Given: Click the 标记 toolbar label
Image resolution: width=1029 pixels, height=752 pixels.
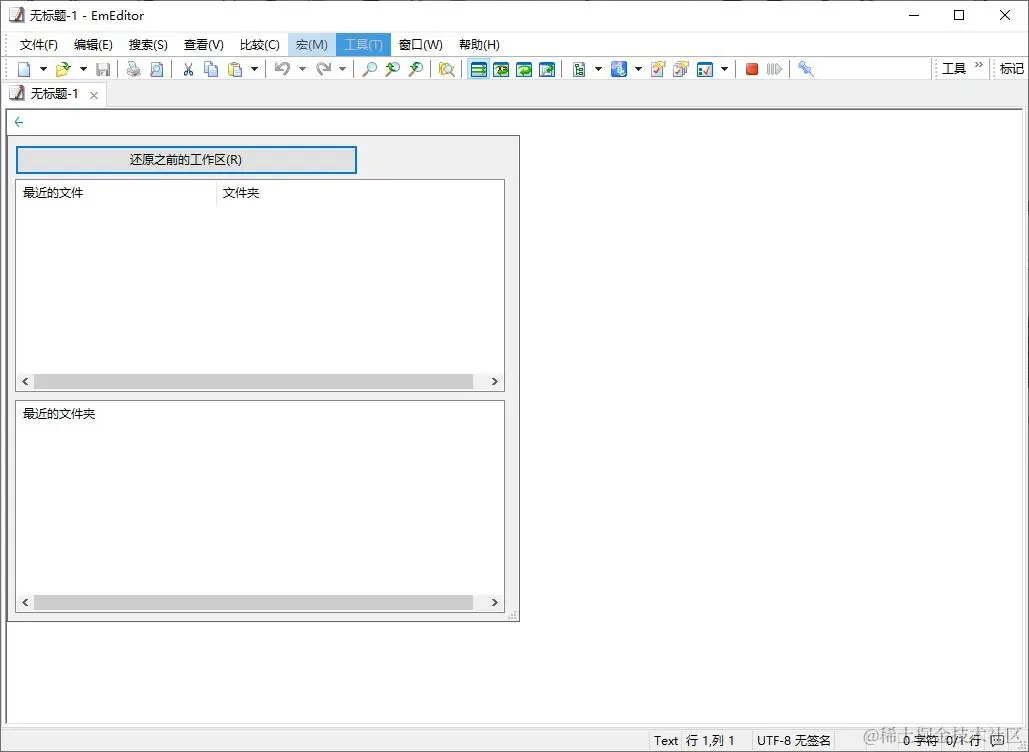Looking at the screenshot, I should pos(1011,69).
